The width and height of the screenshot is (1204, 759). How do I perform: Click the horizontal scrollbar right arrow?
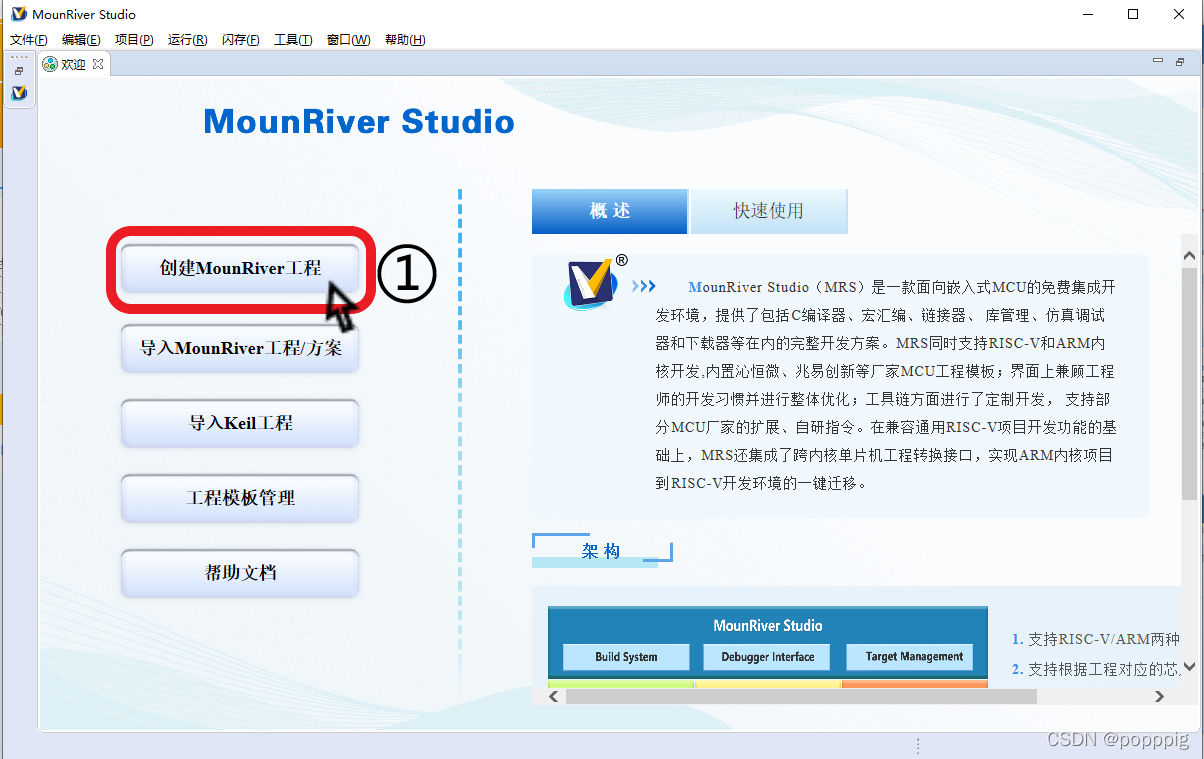point(1160,696)
